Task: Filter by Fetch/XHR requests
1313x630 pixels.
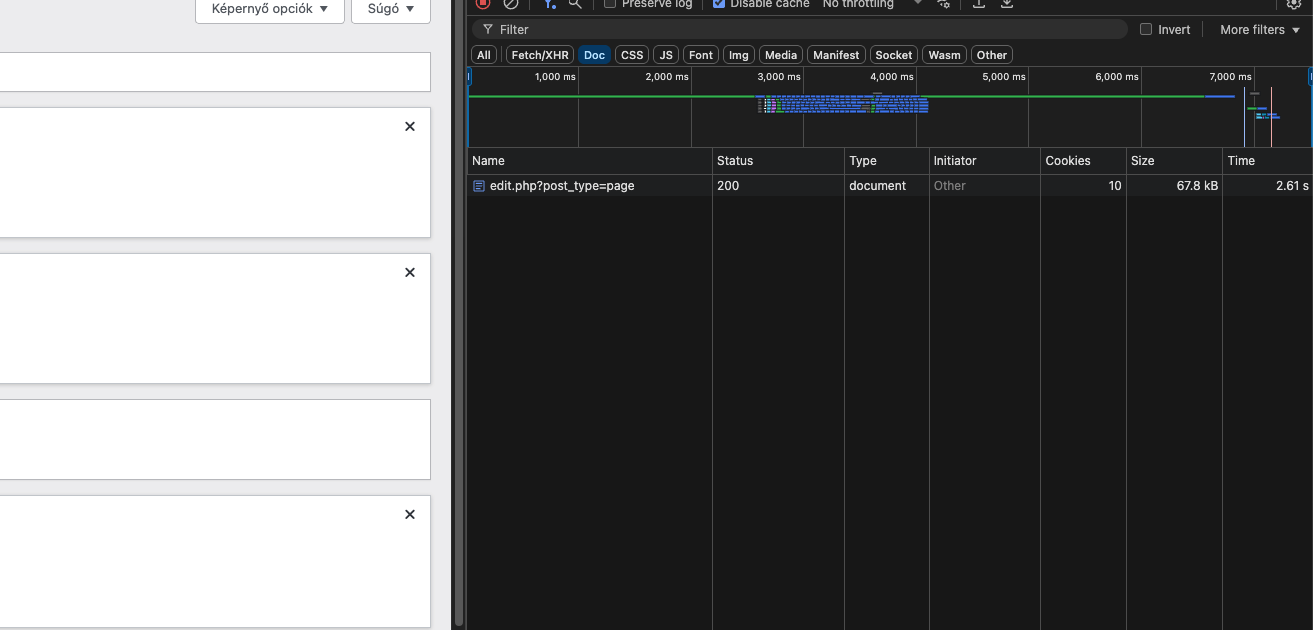Action: (x=540, y=55)
